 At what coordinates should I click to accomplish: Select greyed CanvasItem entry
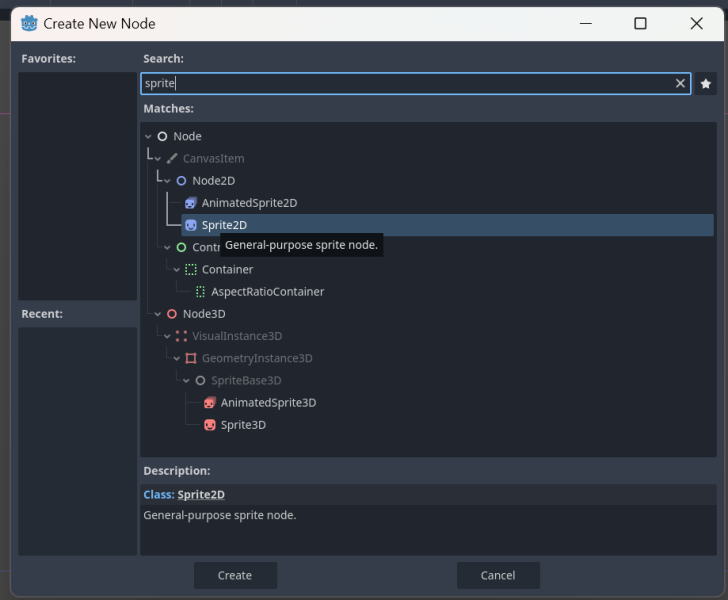[x=214, y=159]
